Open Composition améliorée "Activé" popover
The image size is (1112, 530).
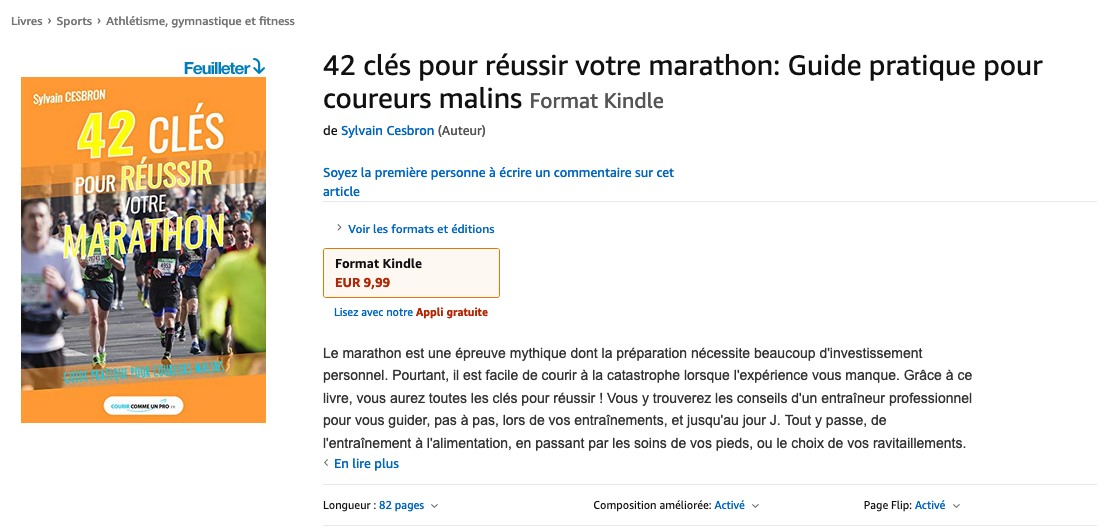coord(729,506)
